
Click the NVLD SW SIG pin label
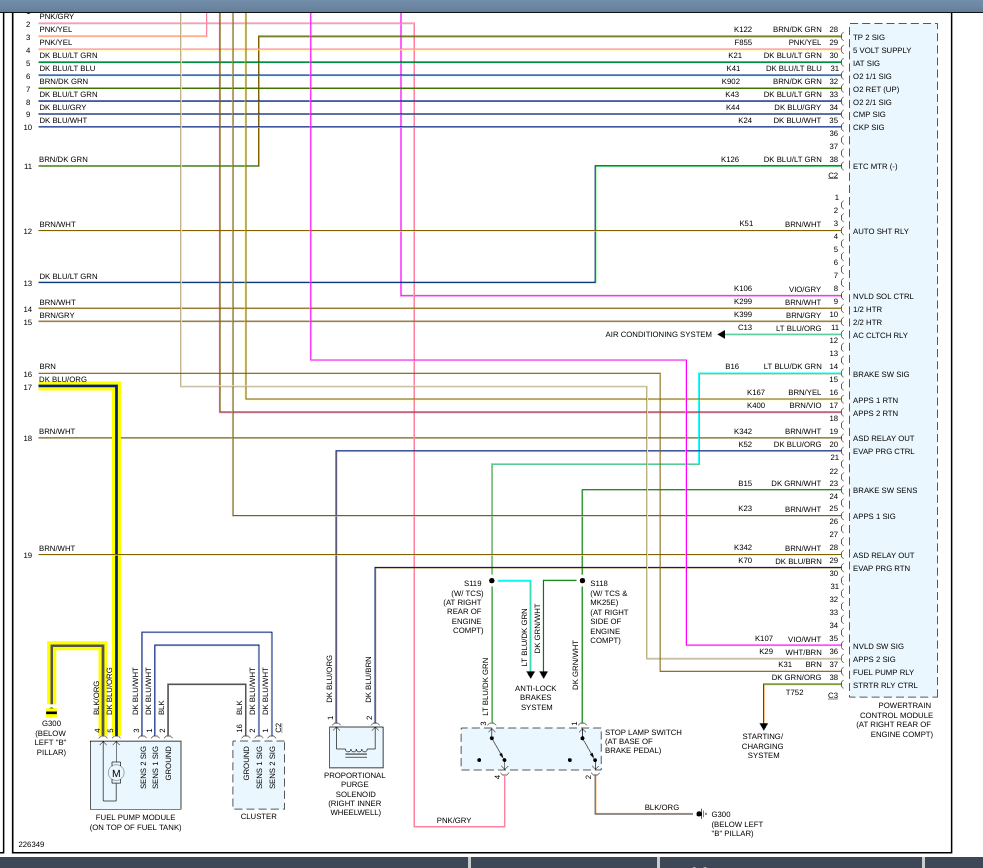(x=878, y=646)
